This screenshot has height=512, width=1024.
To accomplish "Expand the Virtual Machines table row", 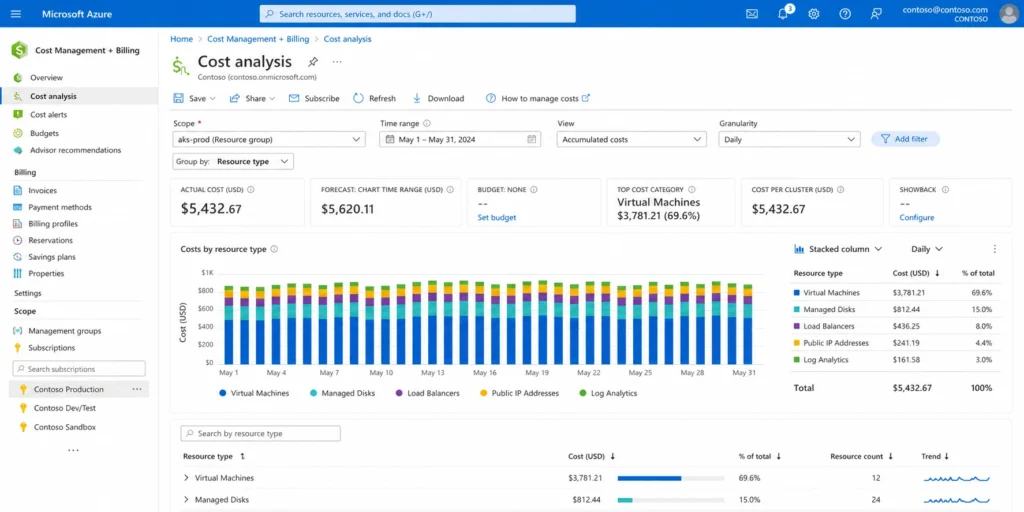I will pos(186,478).
